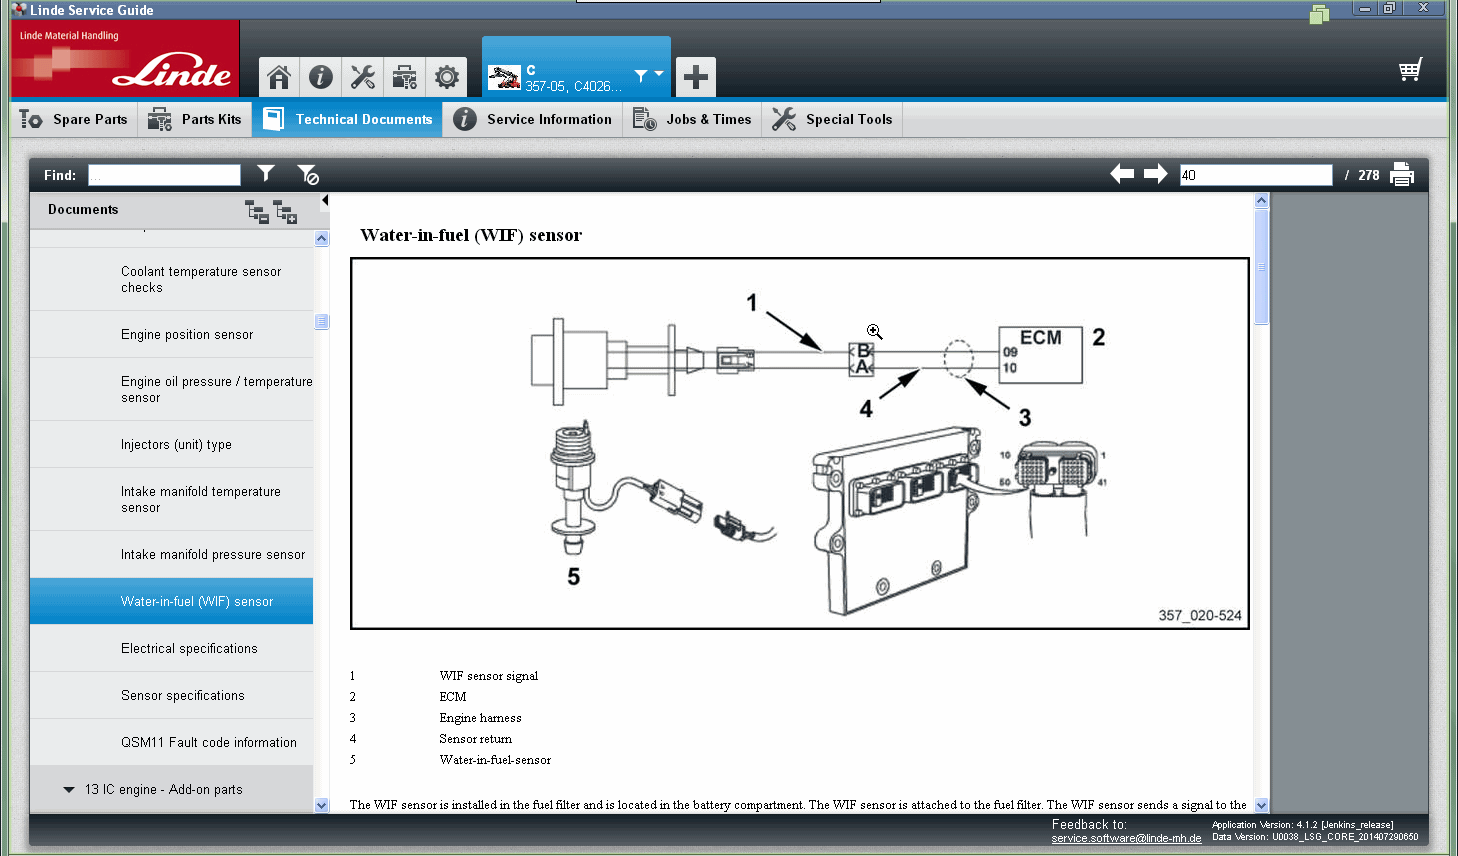Click the clear filter icon beside Find
1458x856 pixels.
point(308,174)
